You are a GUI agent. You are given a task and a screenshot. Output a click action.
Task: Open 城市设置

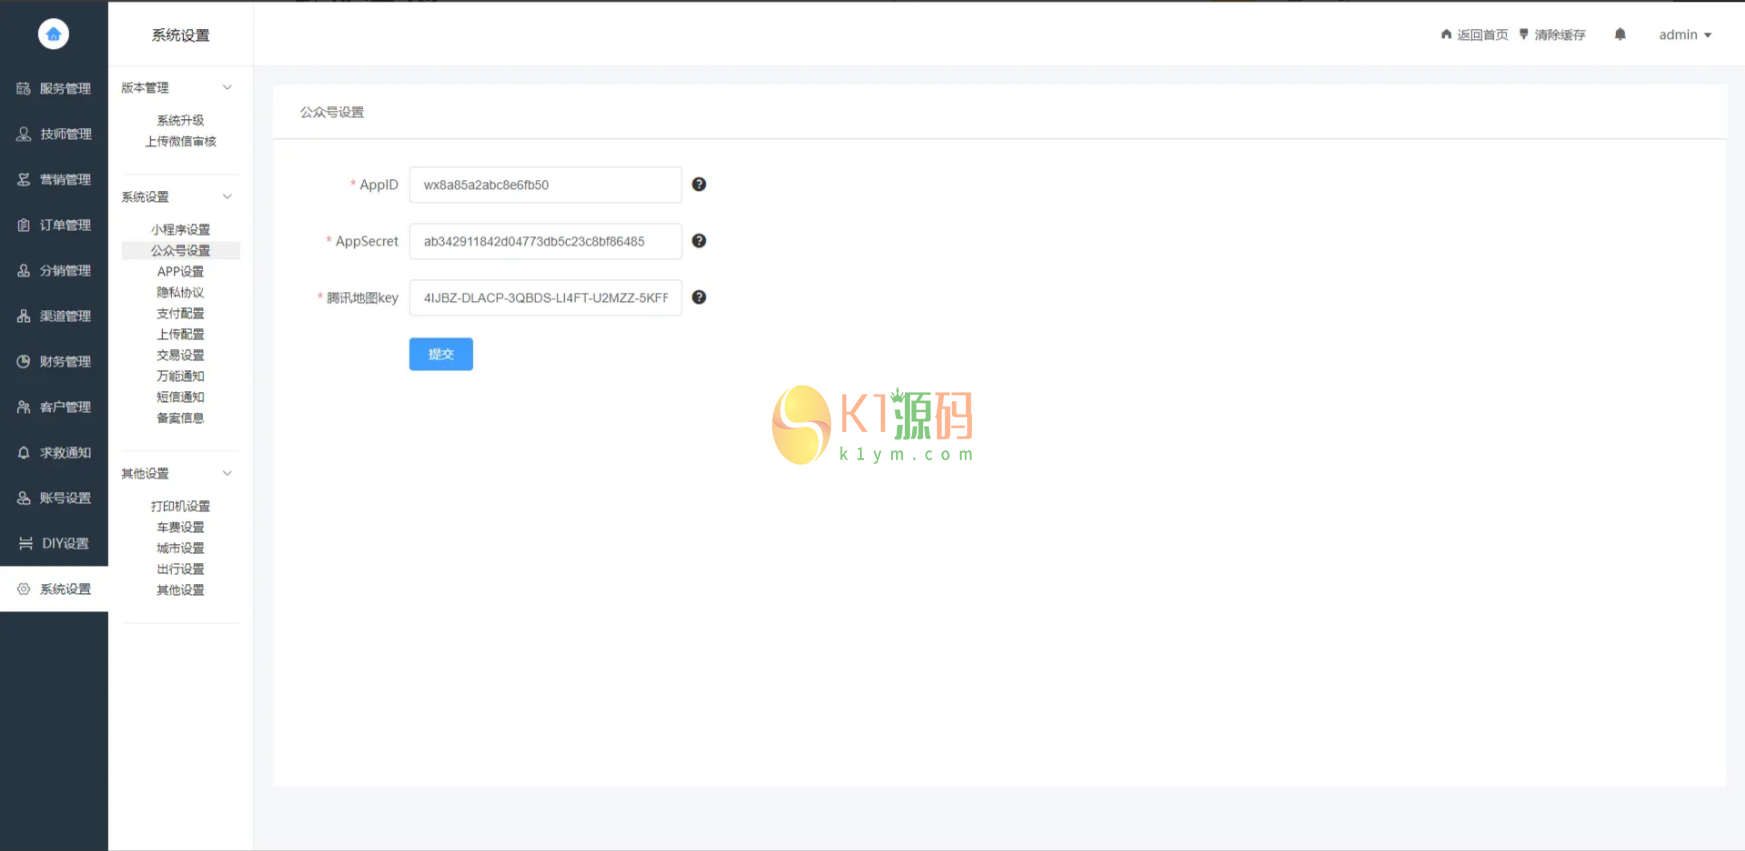tap(180, 548)
